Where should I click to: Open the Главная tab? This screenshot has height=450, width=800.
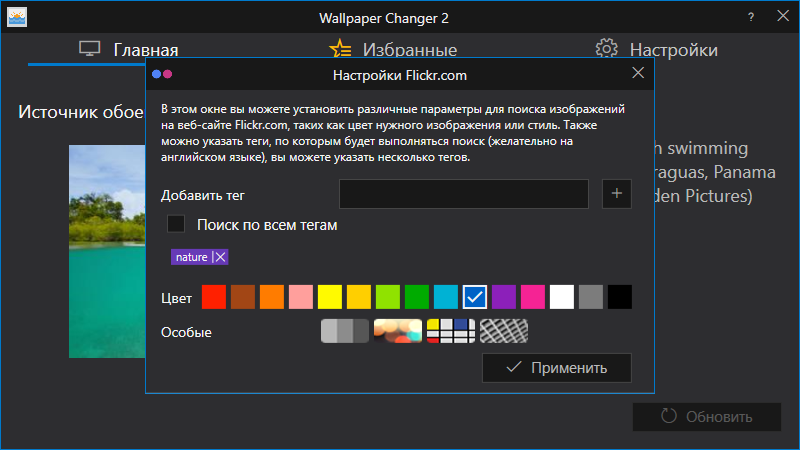pos(129,49)
